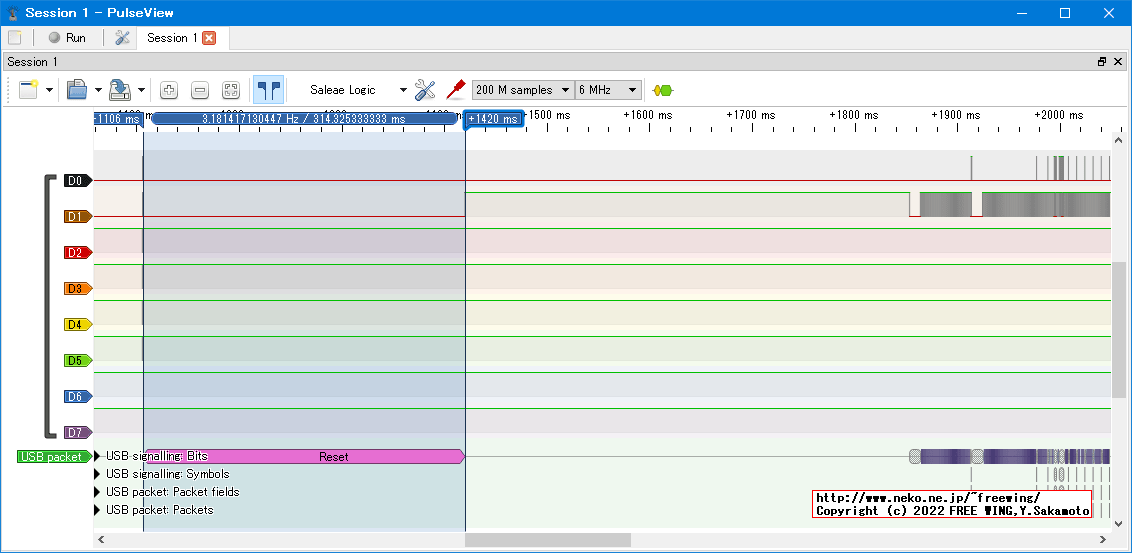
Task: Open the settings wrench icon beside Run
Action: pyautogui.click(x=122, y=38)
